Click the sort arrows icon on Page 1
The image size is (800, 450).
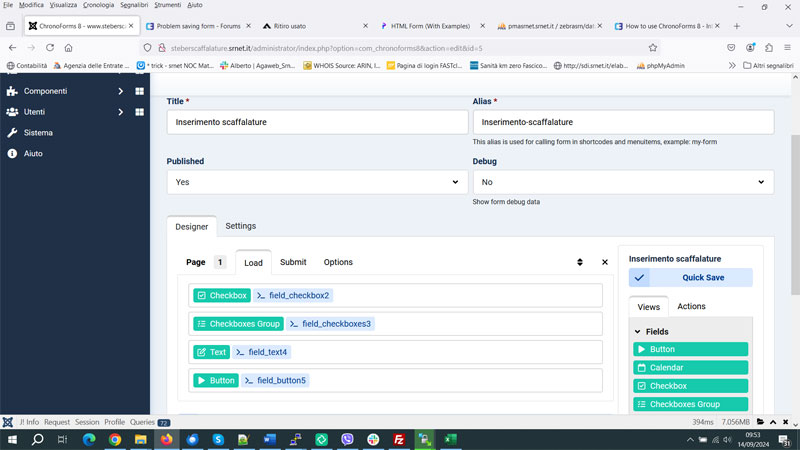[579, 262]
